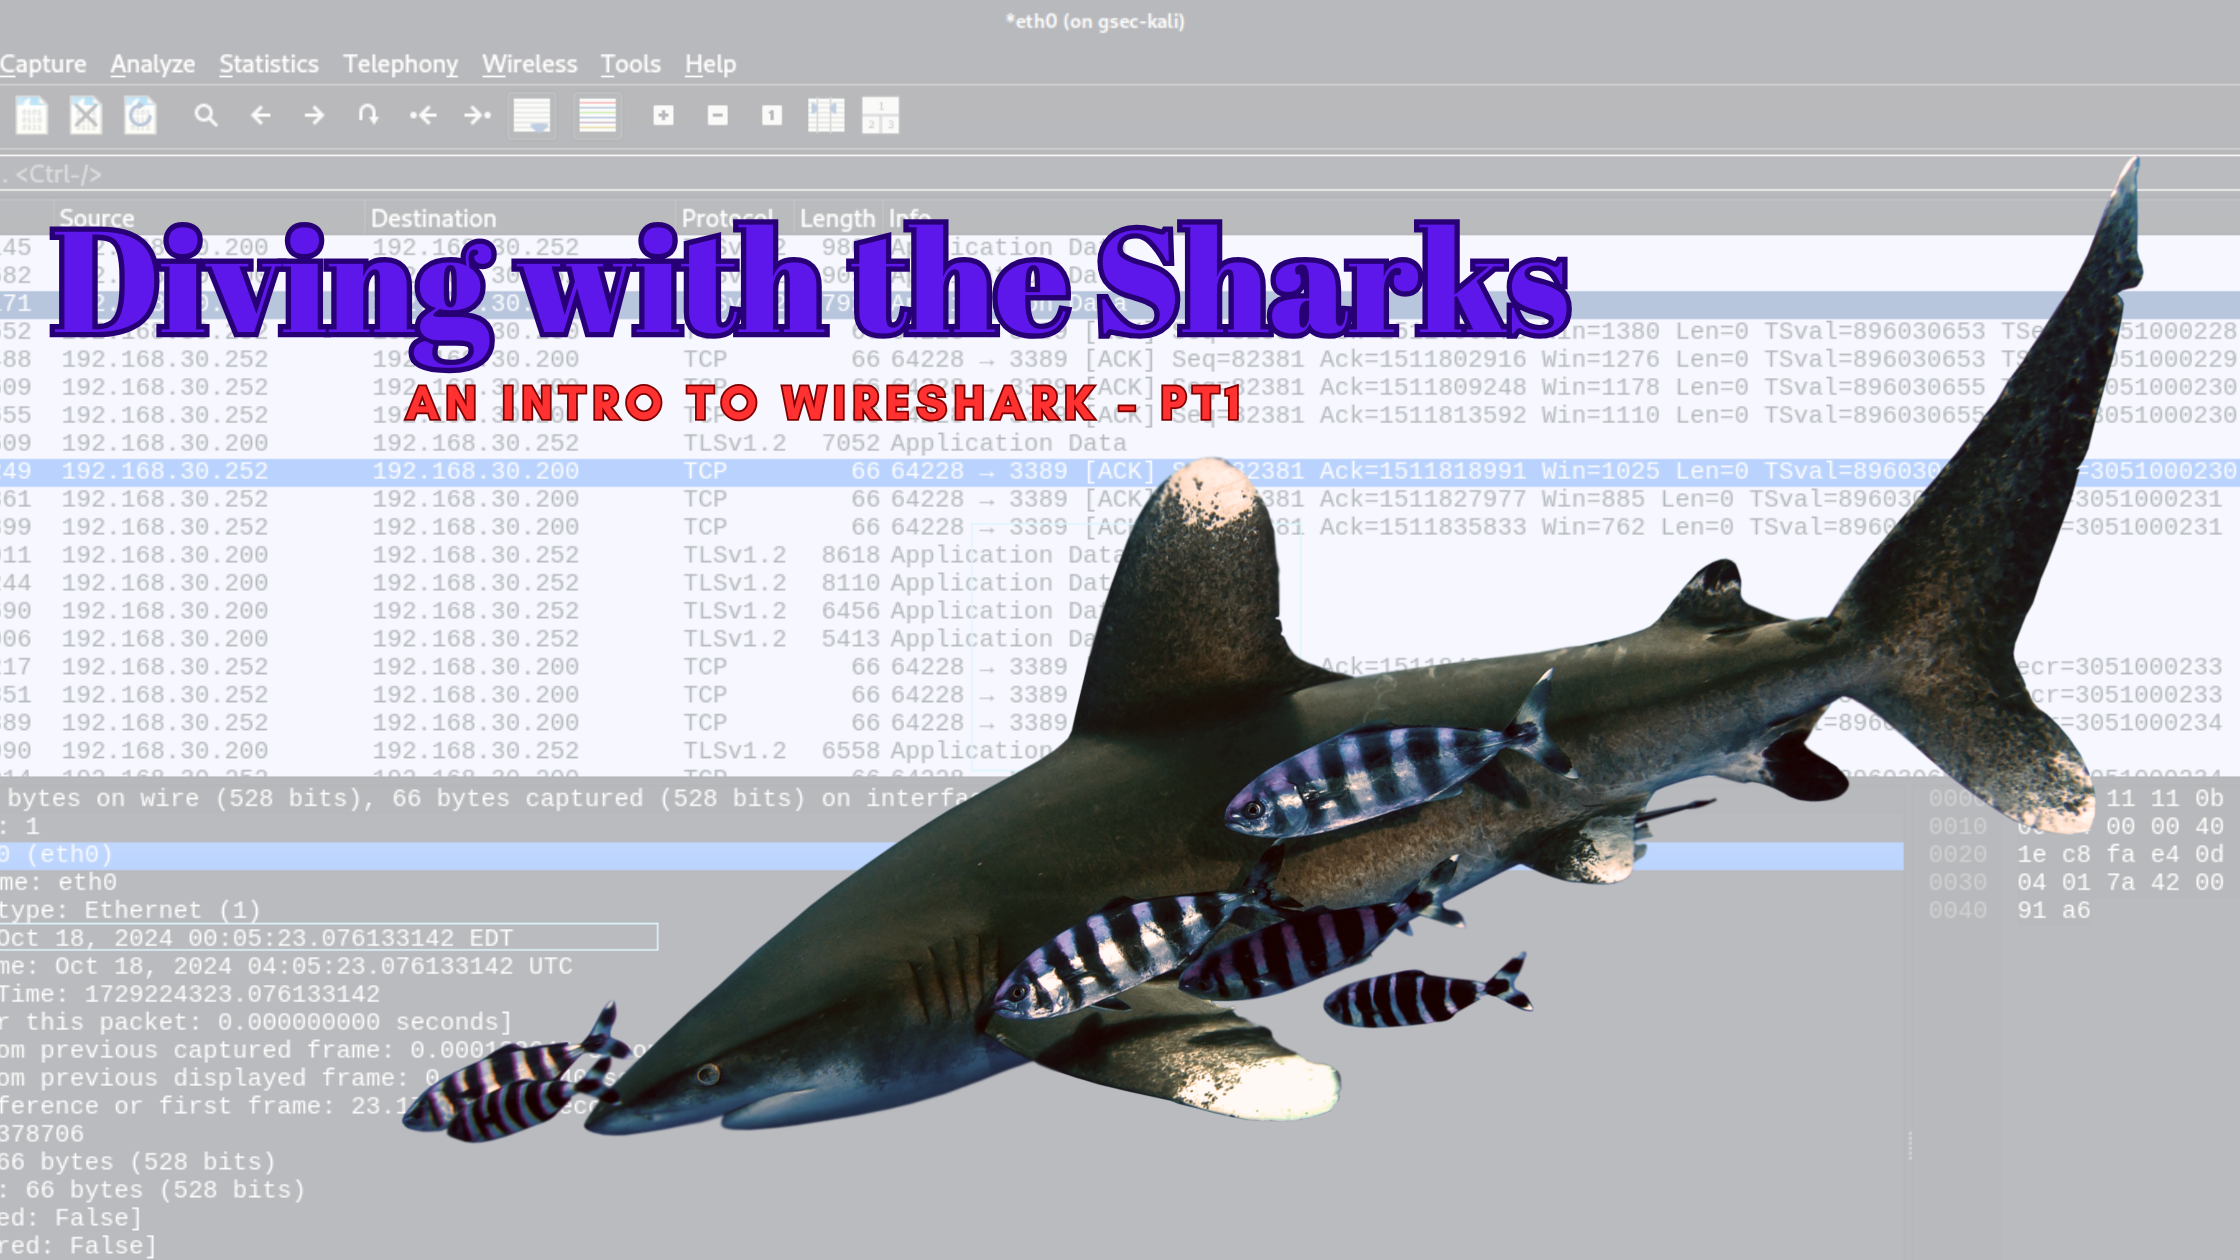Open the Analyze menu
Viewport: 2240px width, 1260px height.
click(x=151, y=63)
